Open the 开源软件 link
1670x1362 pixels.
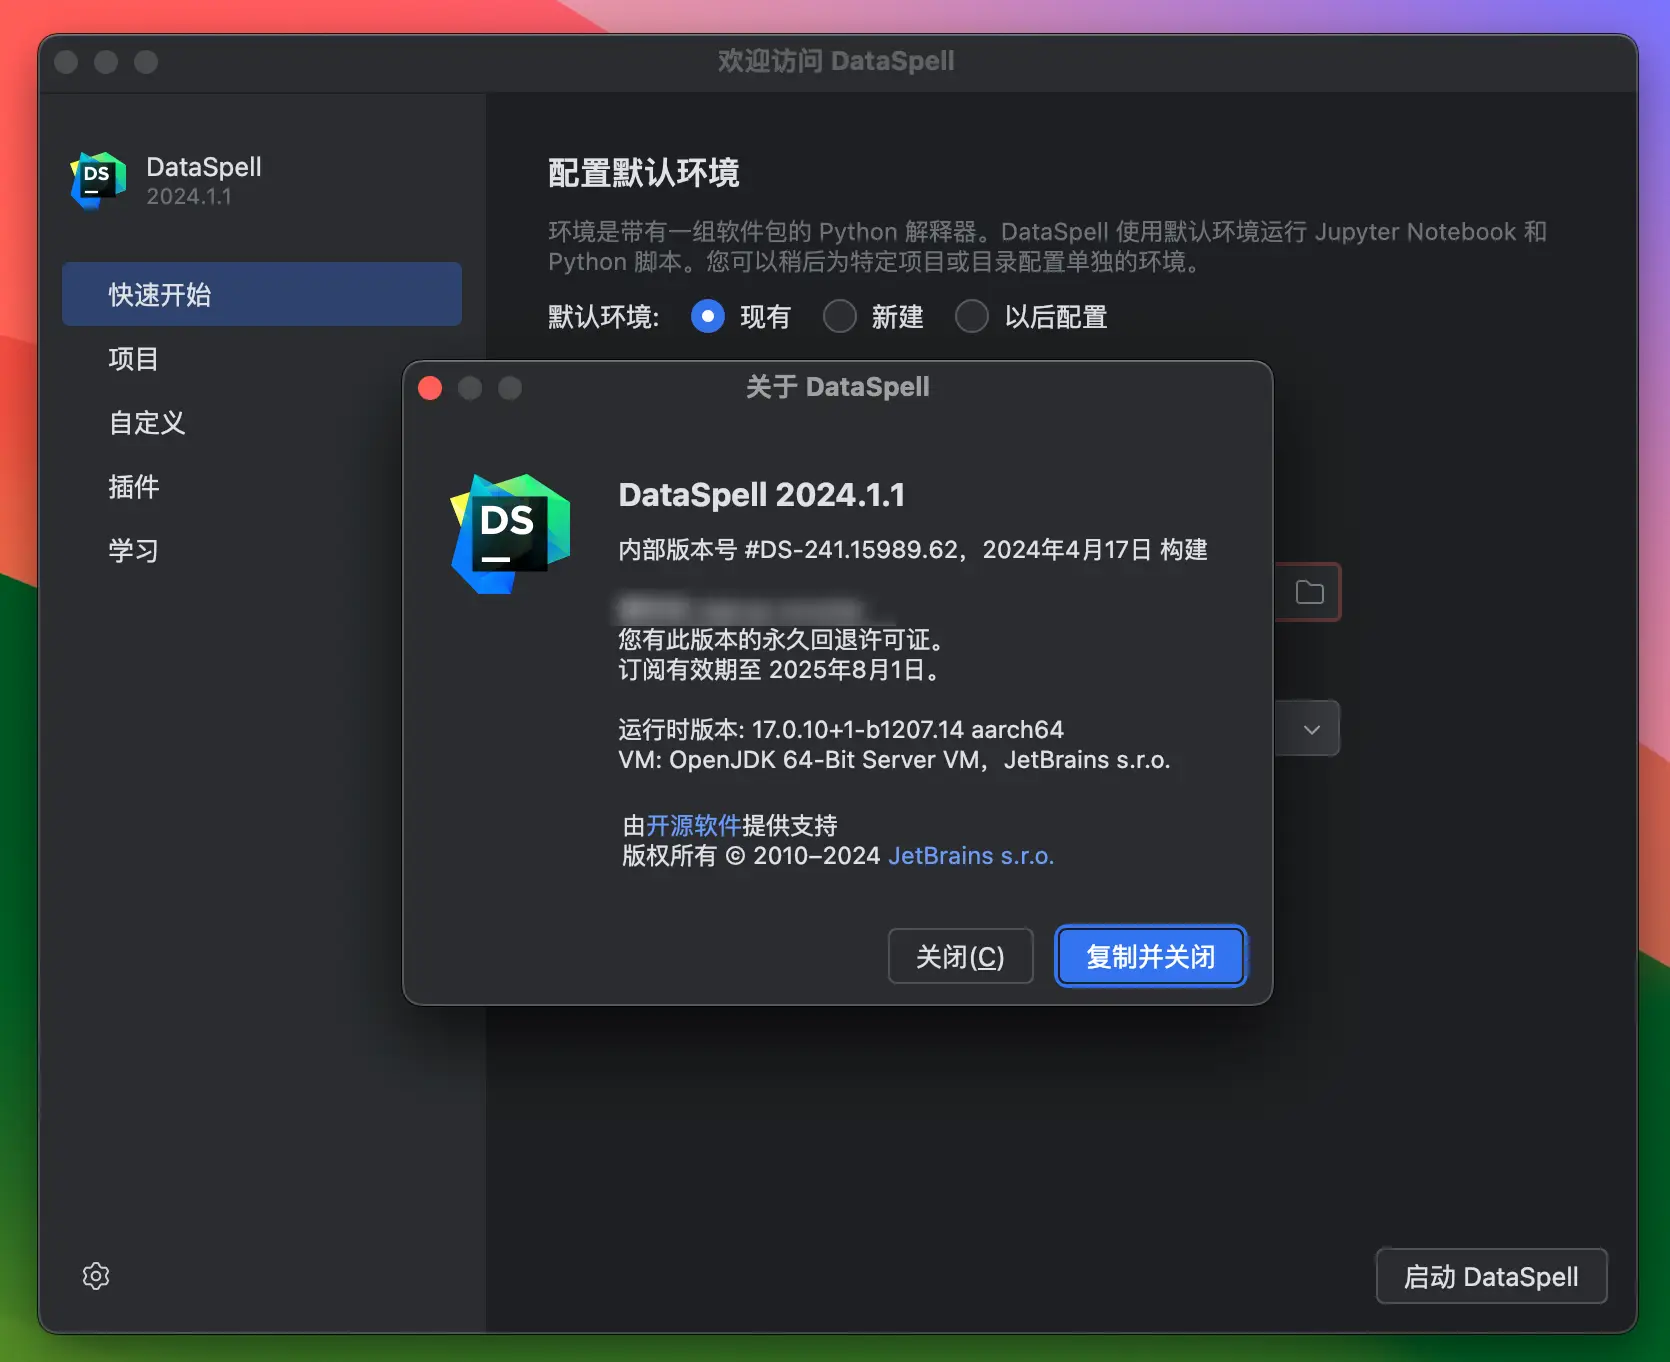(x=693, y=826)
